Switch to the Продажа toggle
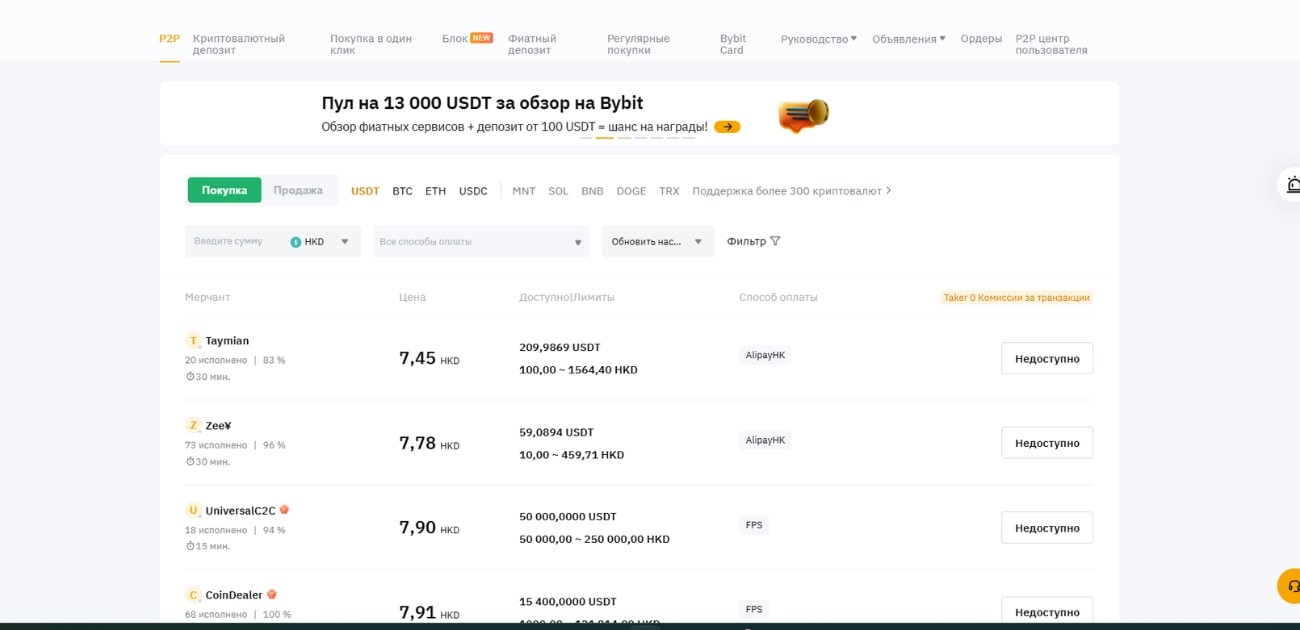 (298, 190)
